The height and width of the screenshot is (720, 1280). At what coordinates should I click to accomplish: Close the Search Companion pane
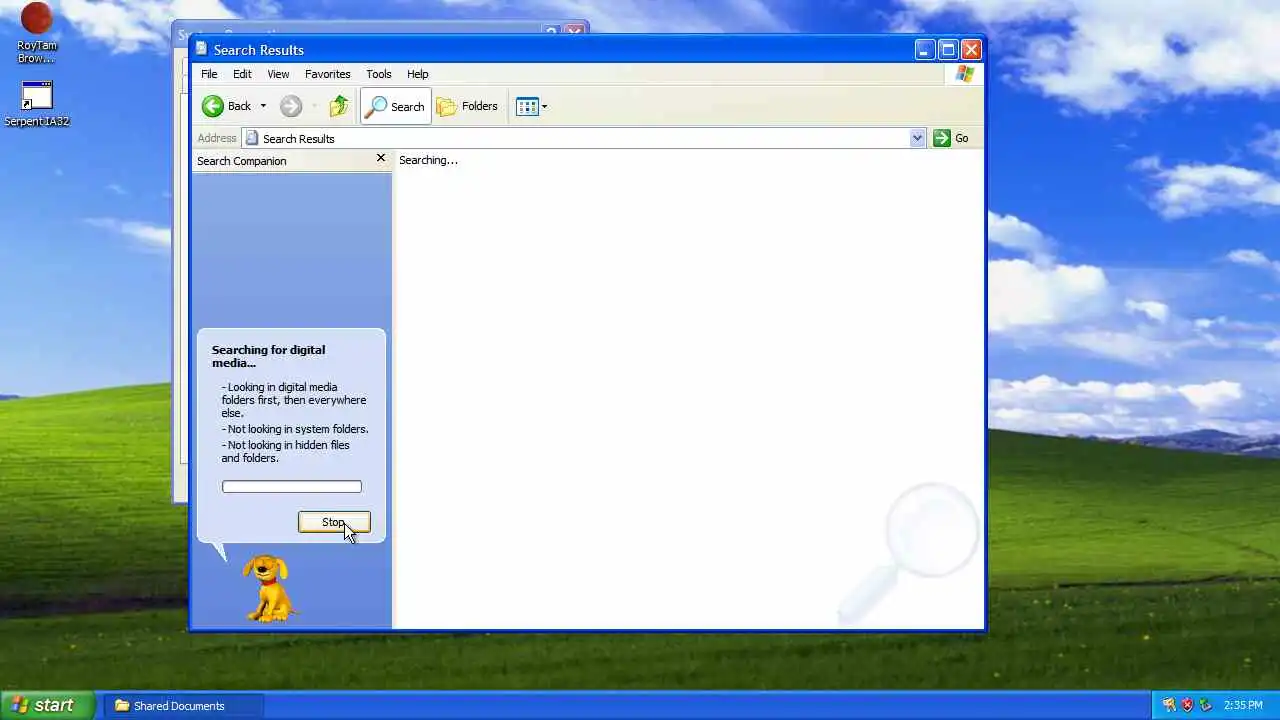380,158
